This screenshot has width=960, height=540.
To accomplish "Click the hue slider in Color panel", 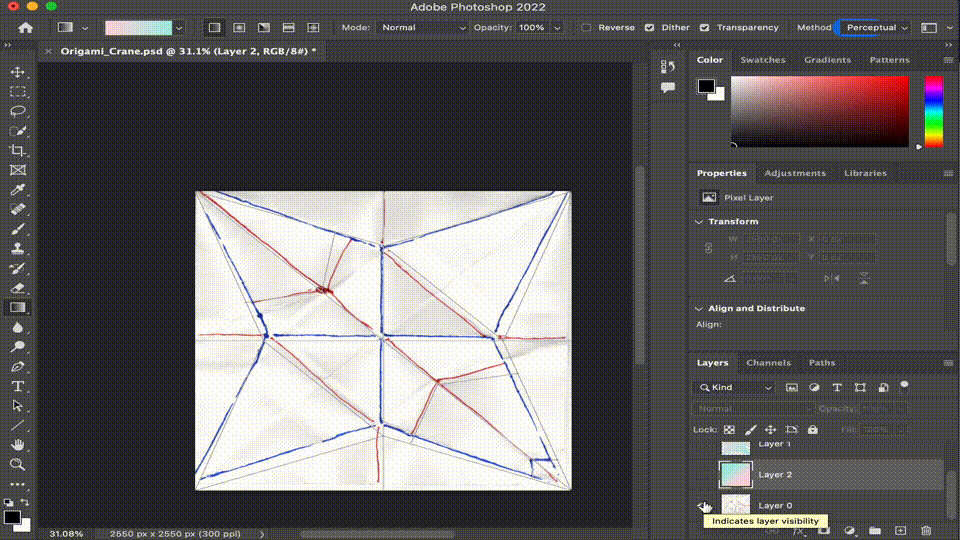I will pos(934,111).
